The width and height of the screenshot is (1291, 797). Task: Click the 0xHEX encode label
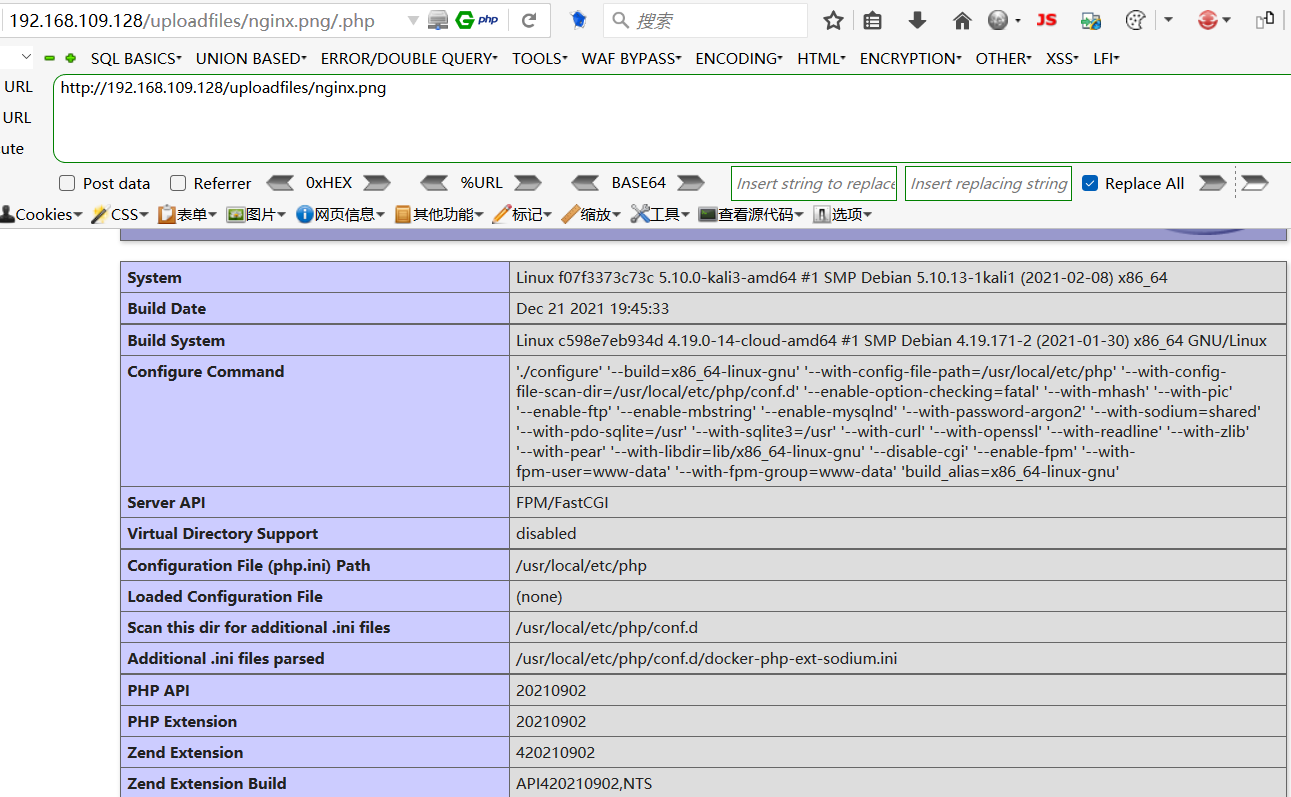click(x=329, y=183)
